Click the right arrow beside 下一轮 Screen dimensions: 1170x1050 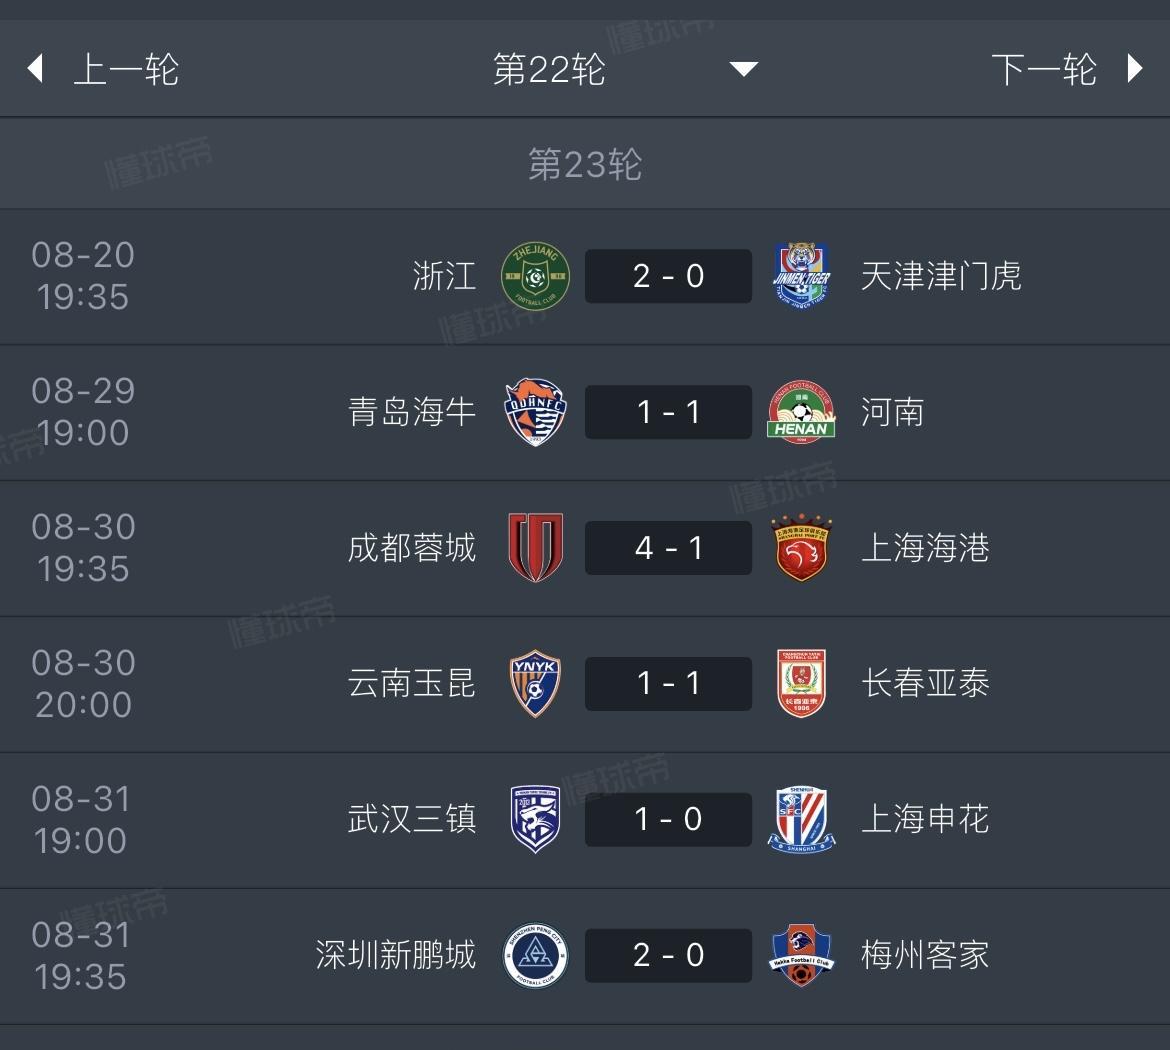1134,69
